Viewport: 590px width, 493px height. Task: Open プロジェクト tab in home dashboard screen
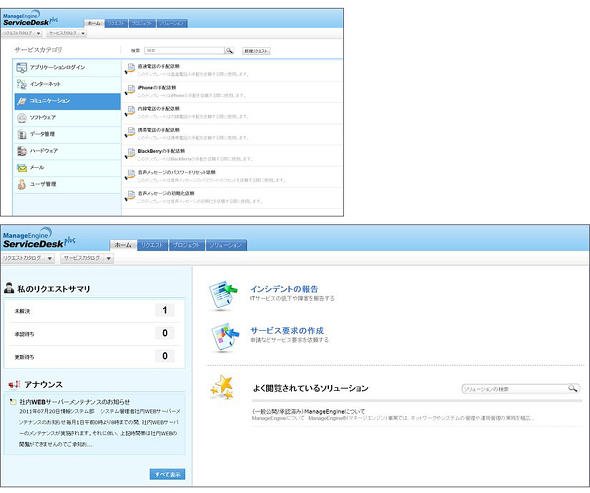187,245
